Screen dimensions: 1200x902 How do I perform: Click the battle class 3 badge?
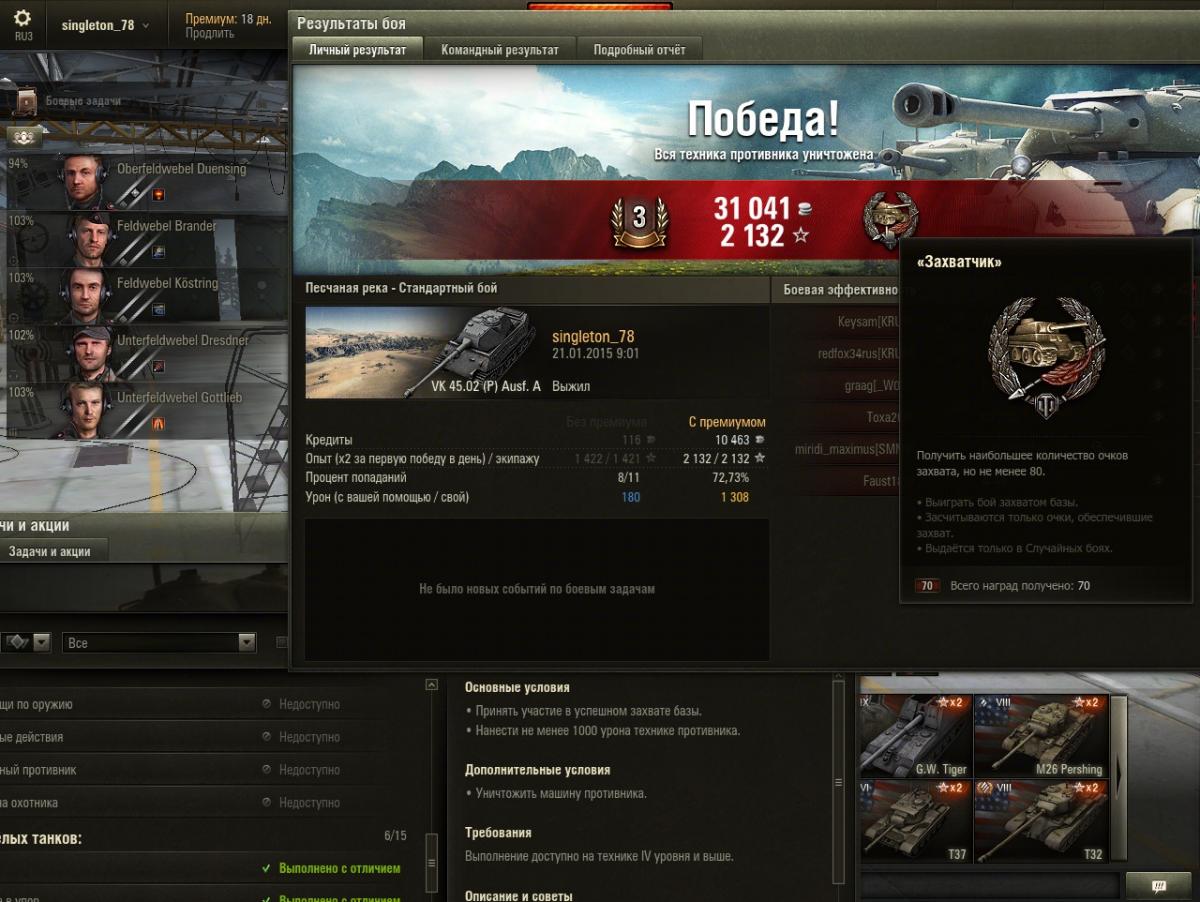638,221
